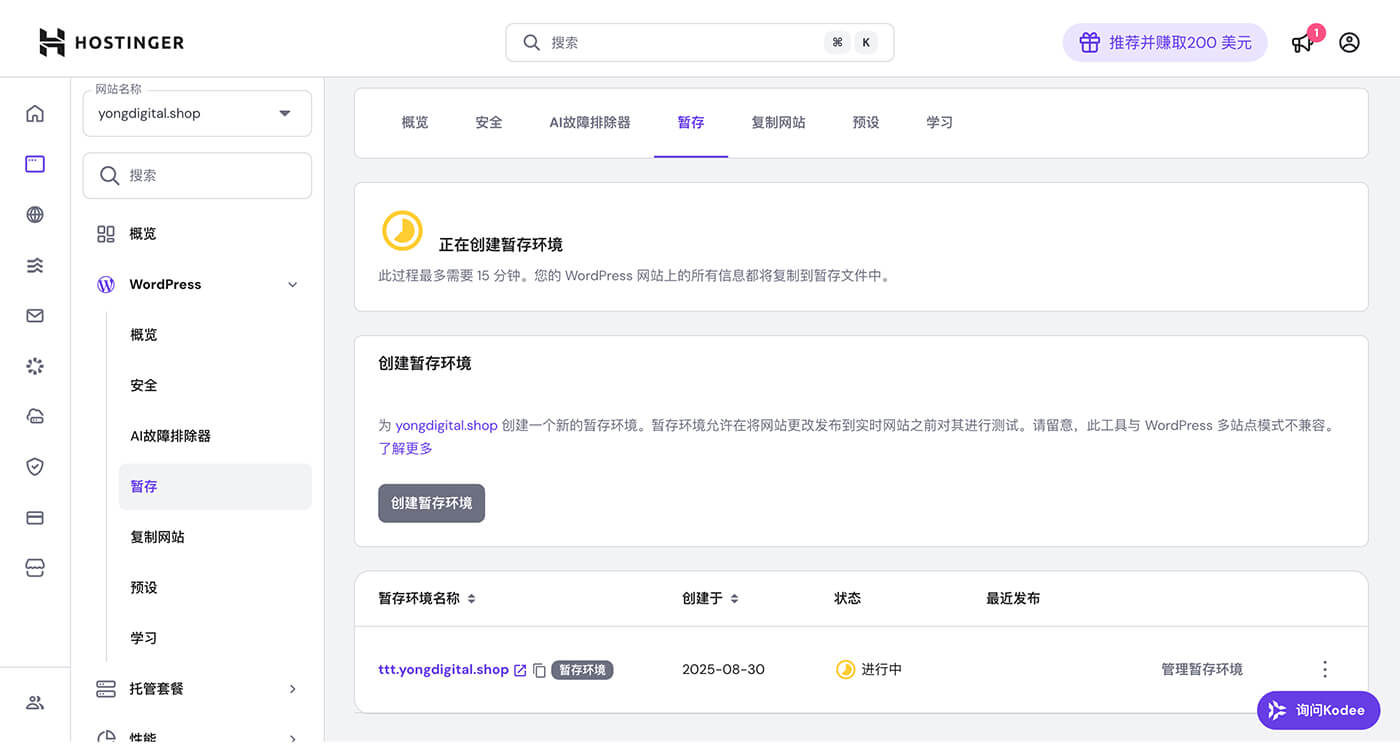
Task: Click the top 搜索 search box
Action: coord(700,43)
